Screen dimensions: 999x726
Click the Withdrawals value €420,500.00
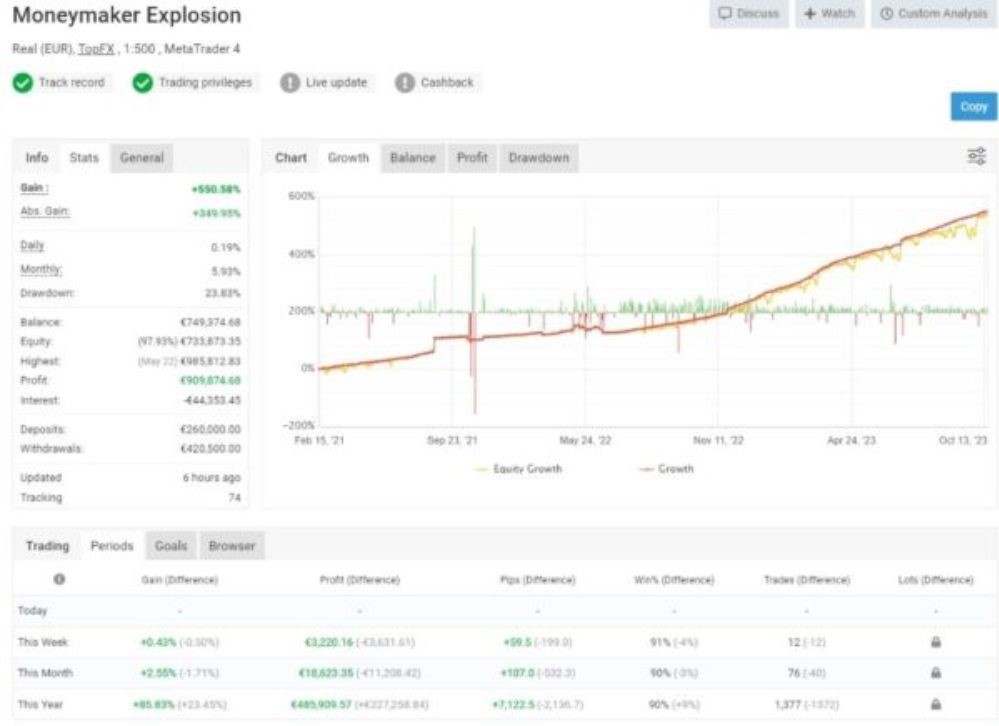point(210,448)
